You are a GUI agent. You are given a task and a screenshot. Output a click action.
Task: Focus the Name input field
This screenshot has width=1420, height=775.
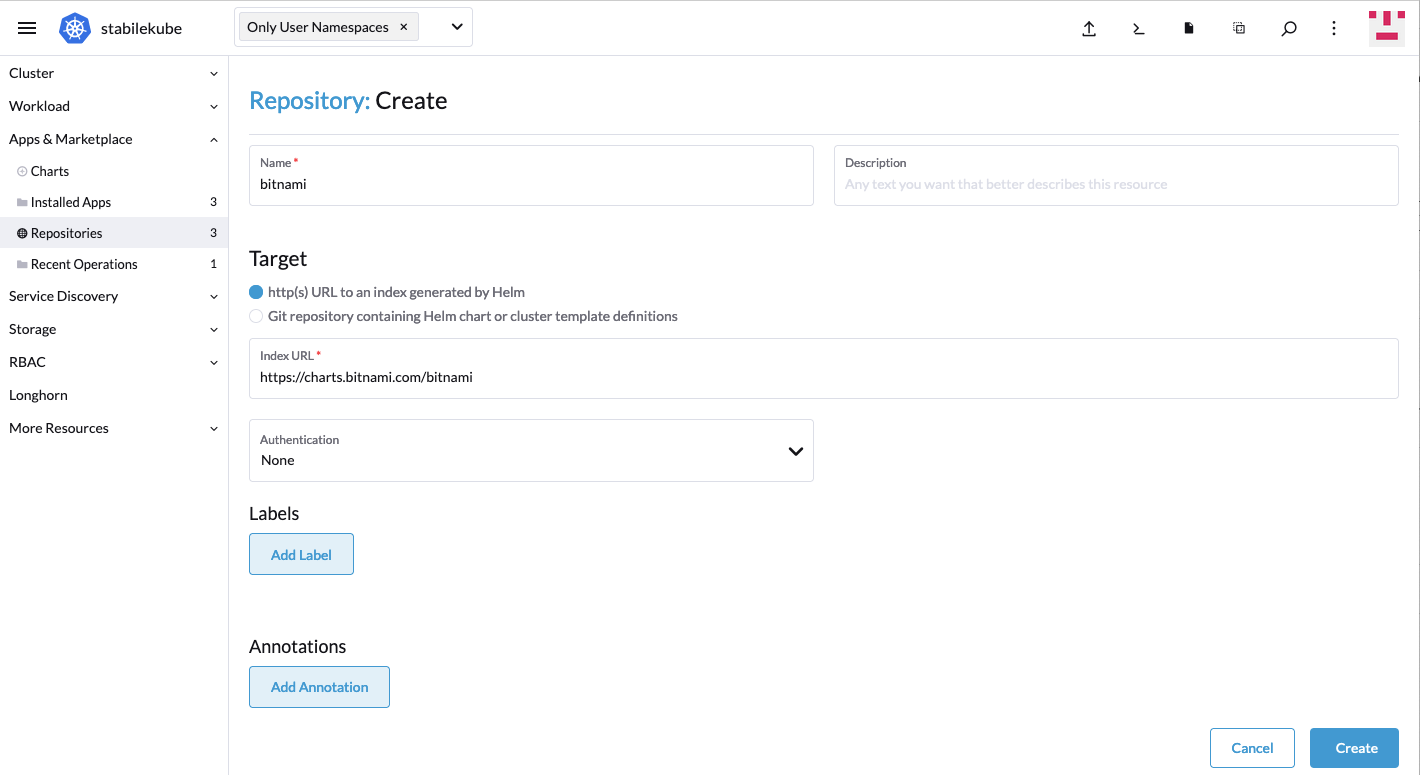click(x=531, y=176)
